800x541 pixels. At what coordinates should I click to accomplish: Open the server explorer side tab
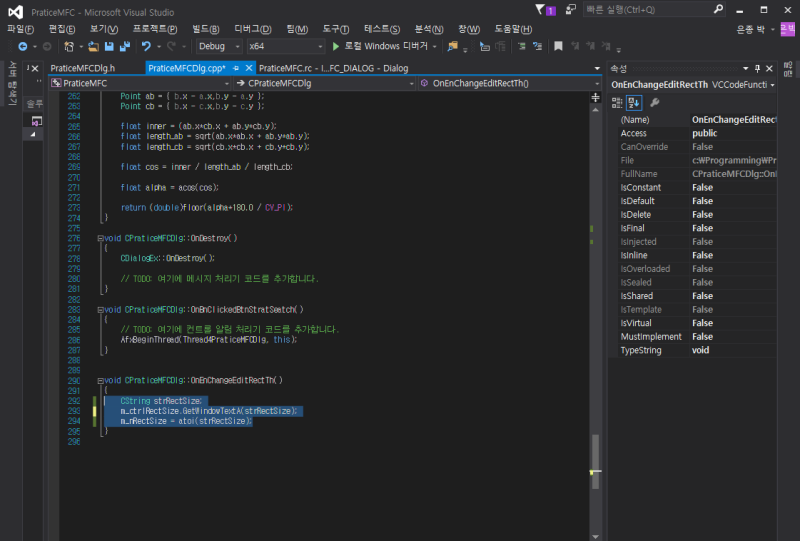tap(12, 83)
